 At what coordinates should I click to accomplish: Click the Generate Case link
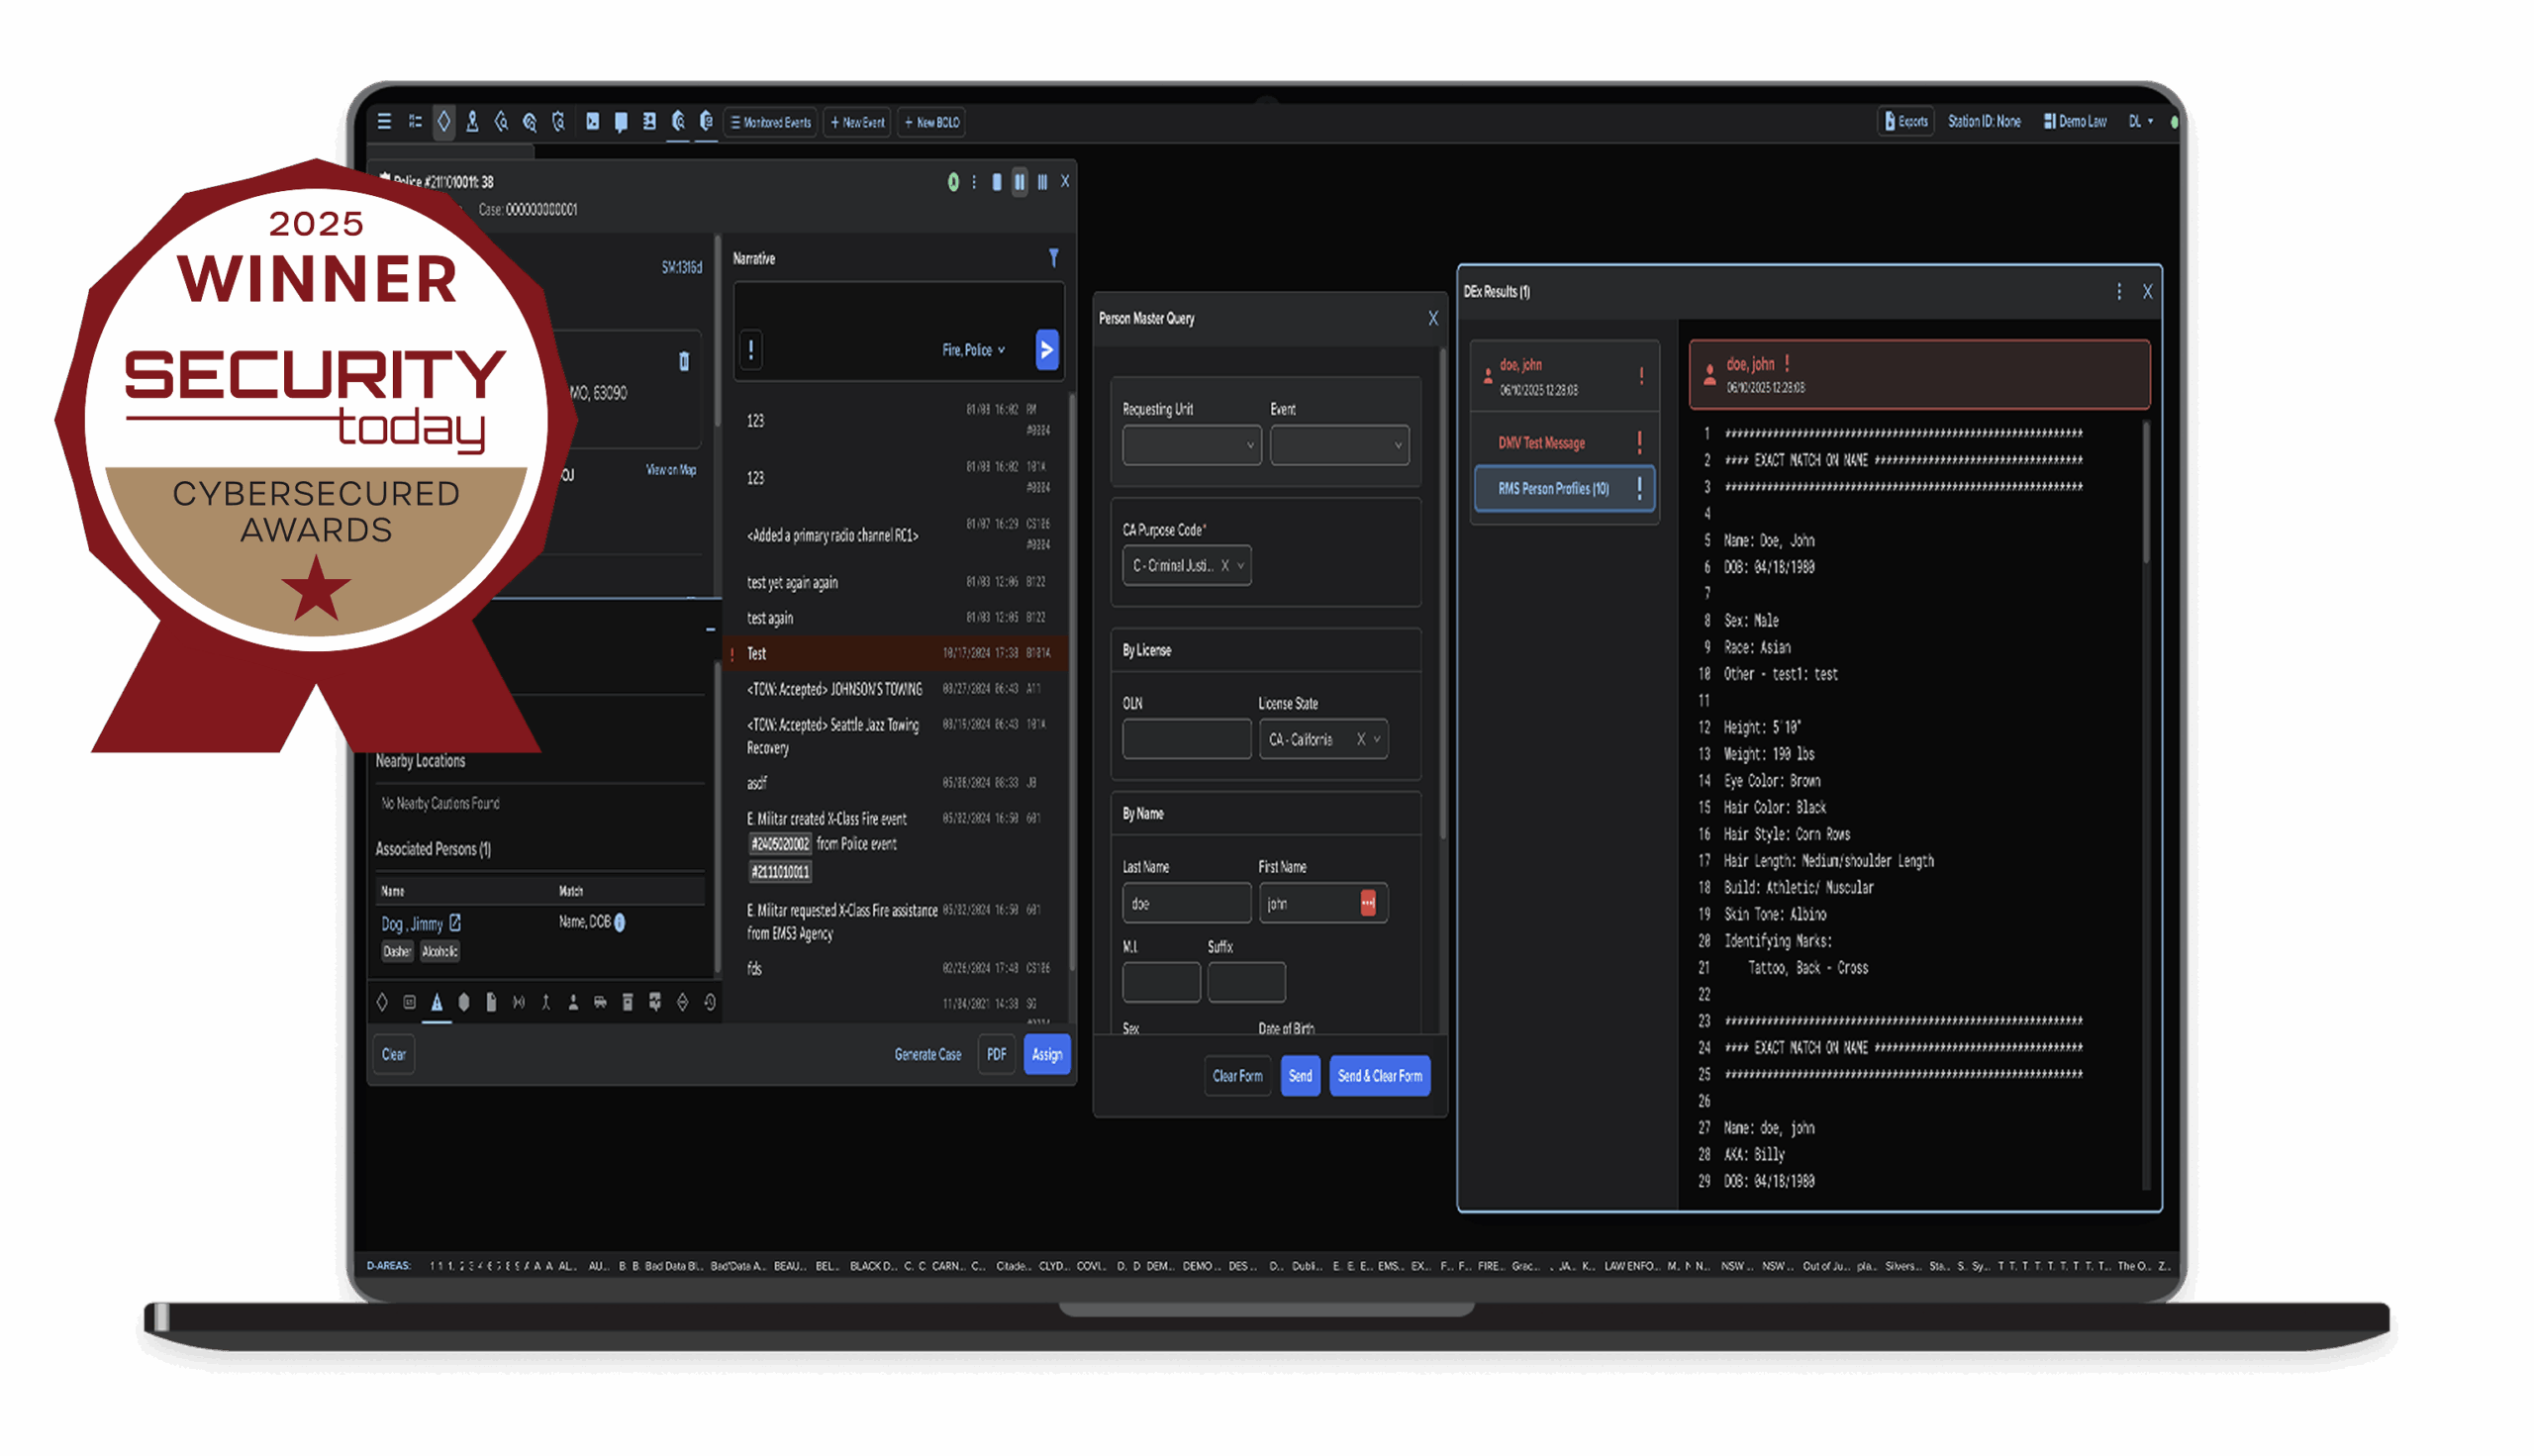point(927,1054)
